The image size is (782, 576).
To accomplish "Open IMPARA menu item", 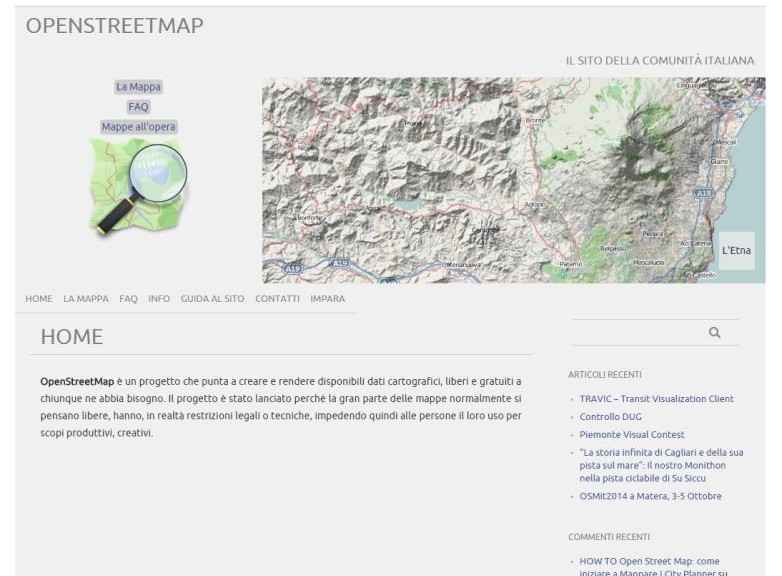I will point(328,299).
